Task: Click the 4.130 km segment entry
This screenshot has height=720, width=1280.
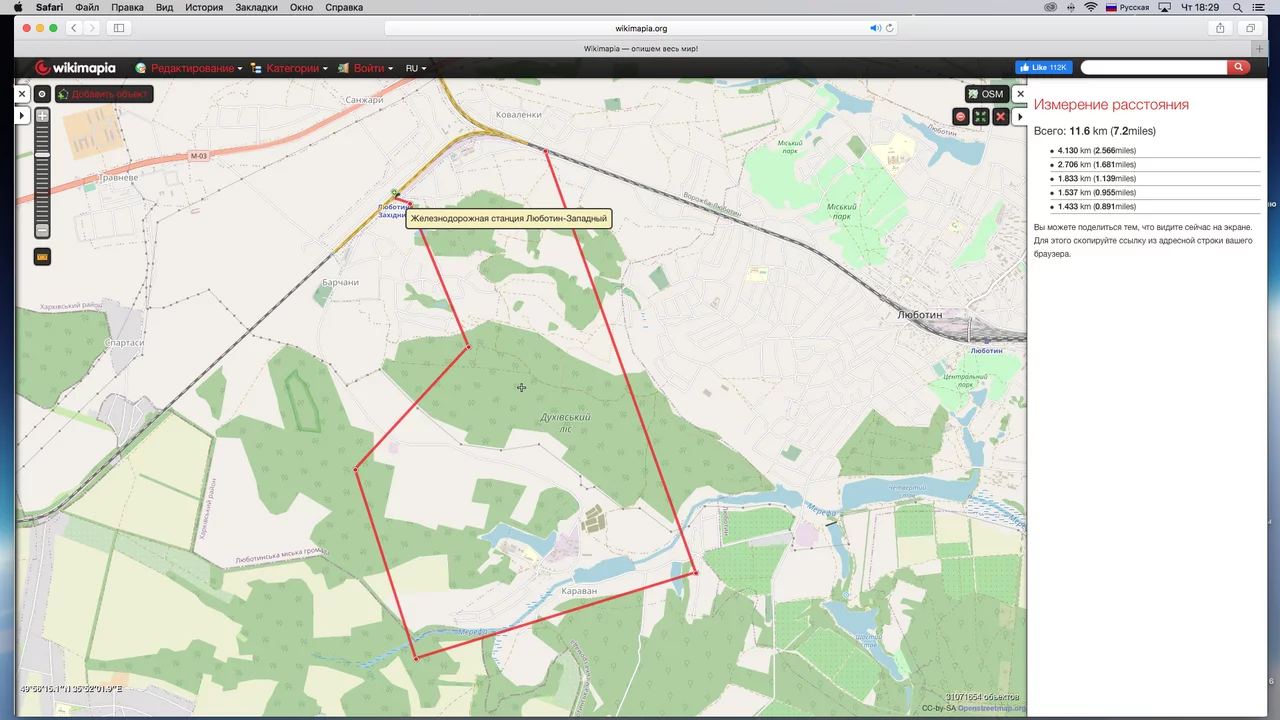Action: point(1097,151)
